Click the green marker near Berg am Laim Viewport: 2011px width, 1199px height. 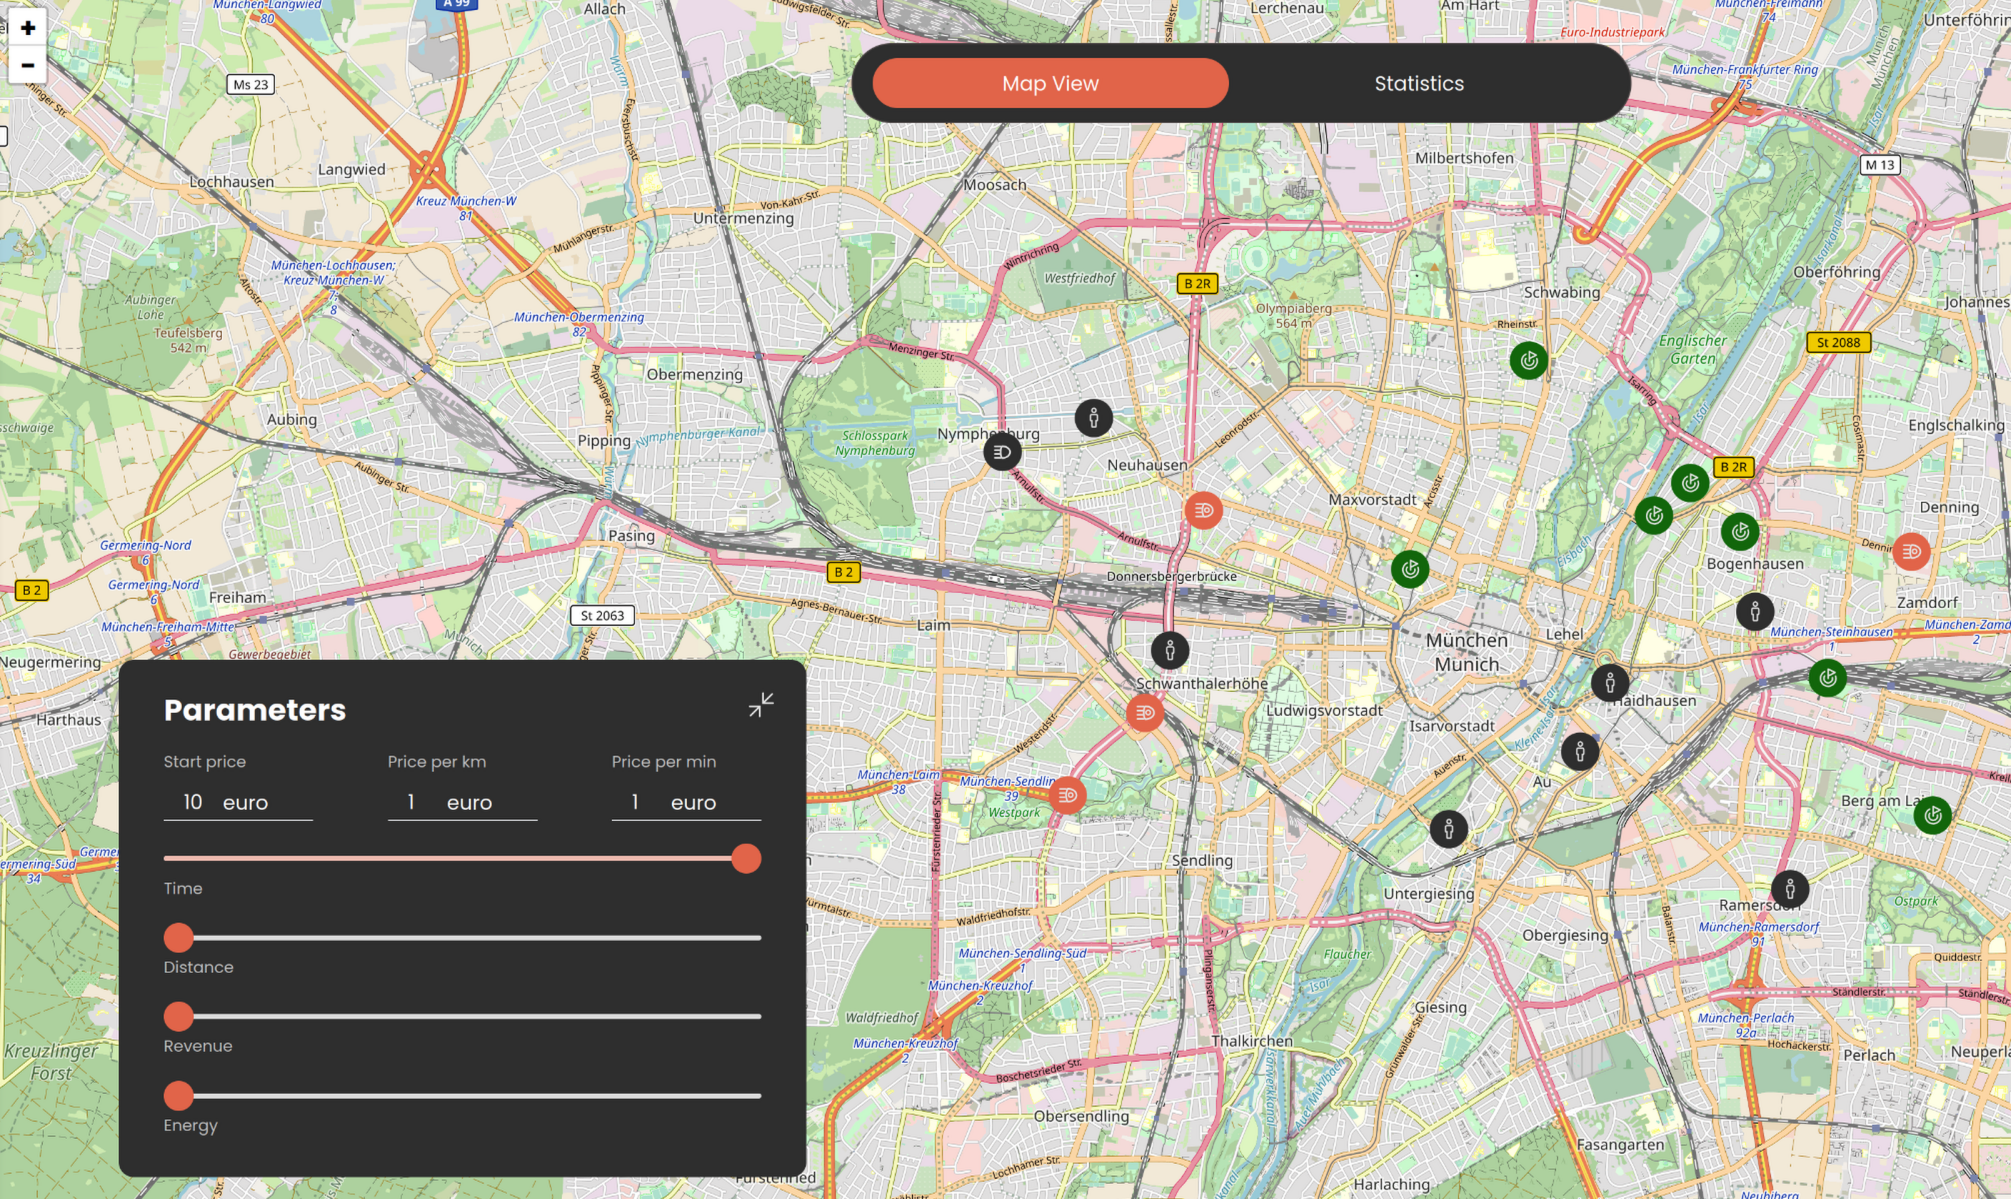tap(1932, 815)
